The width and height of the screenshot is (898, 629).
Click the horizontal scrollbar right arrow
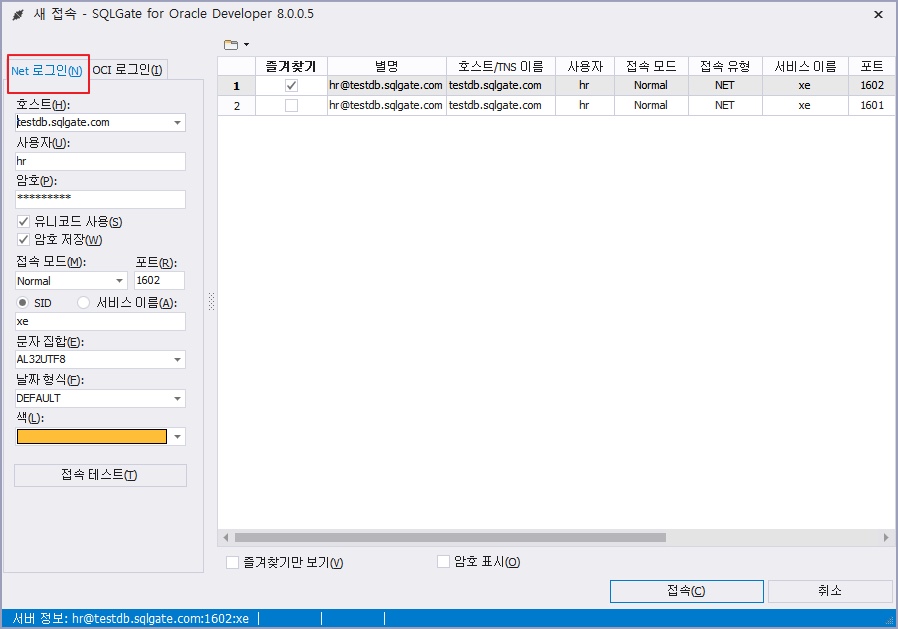point(886,537)
